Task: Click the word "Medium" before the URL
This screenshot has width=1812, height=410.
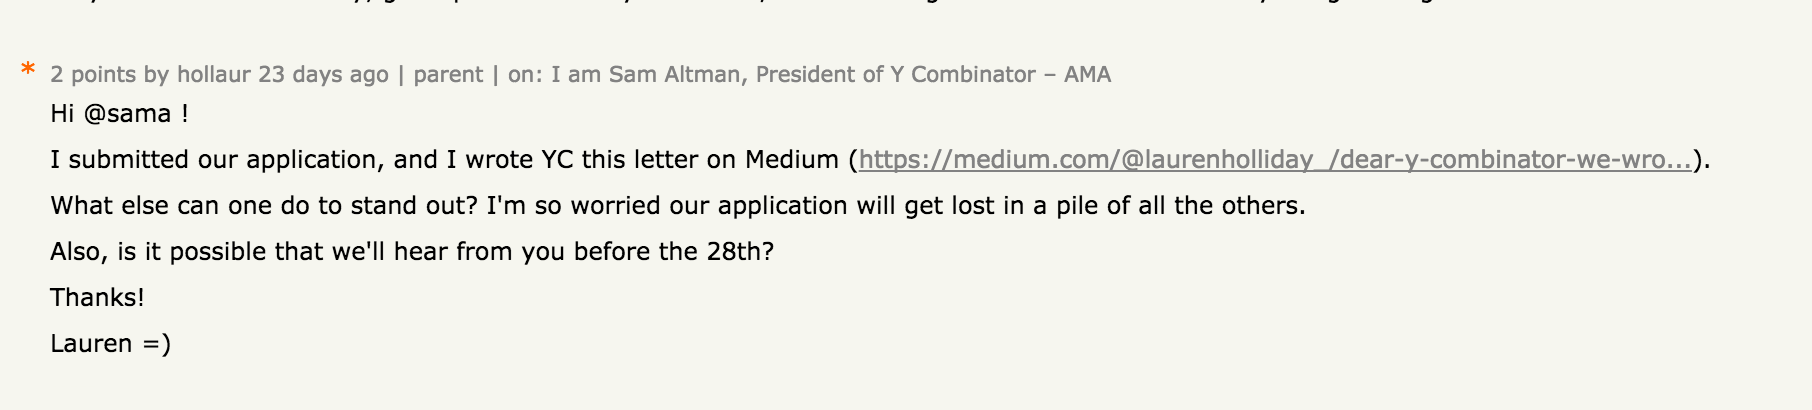Action: pyautogui.click(x=791, y=160)
